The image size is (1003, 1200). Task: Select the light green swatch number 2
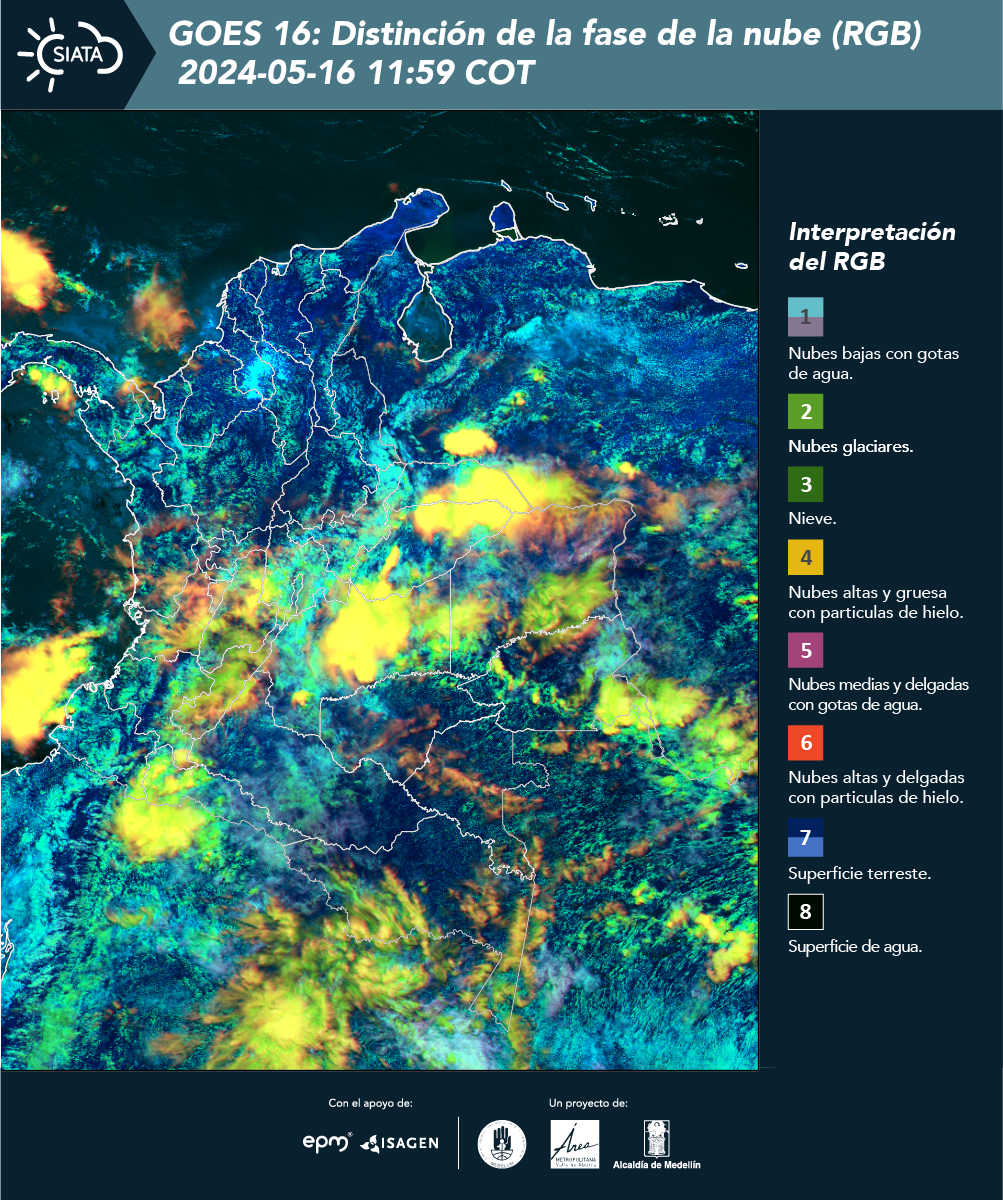click(x=805, y=411)
